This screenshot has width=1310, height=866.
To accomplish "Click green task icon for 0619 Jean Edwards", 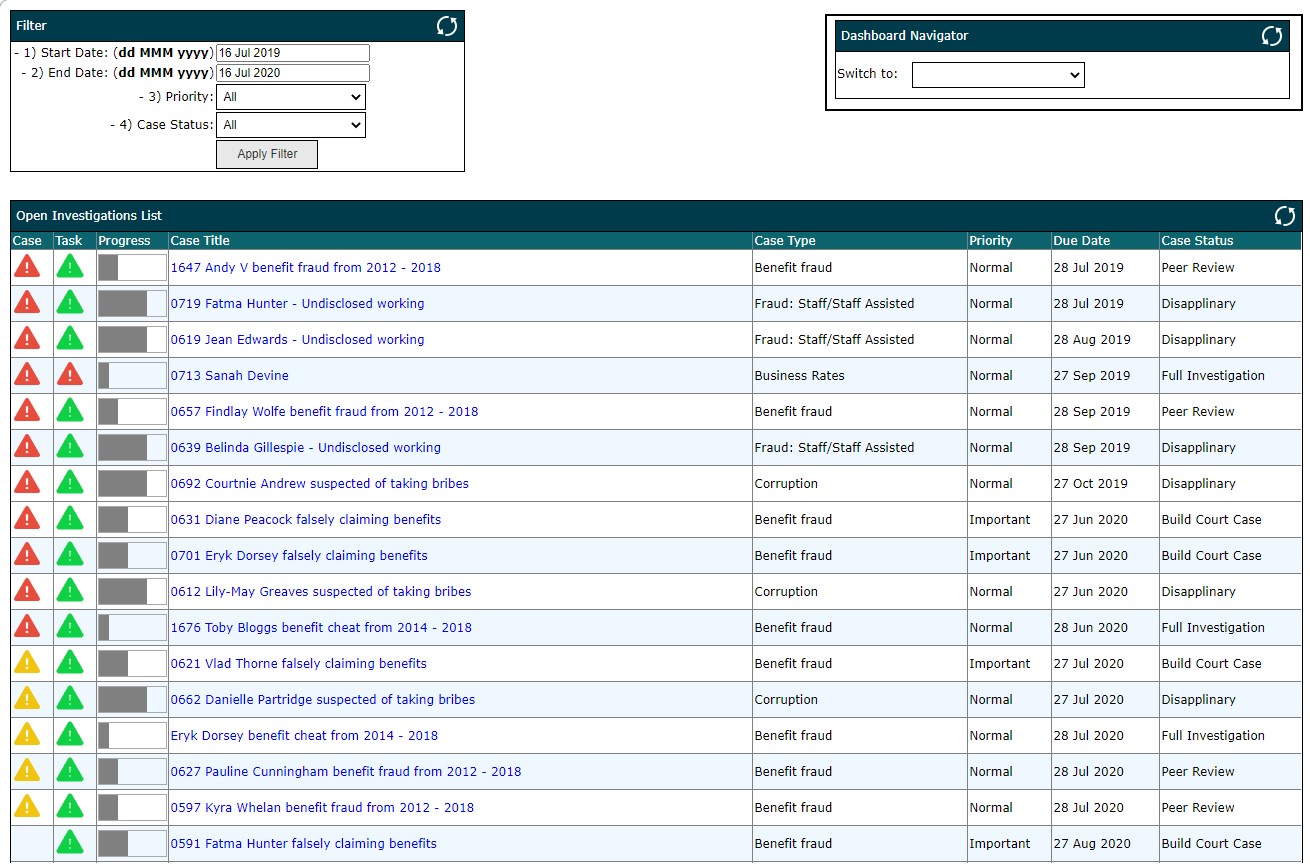I will point(69,339).
